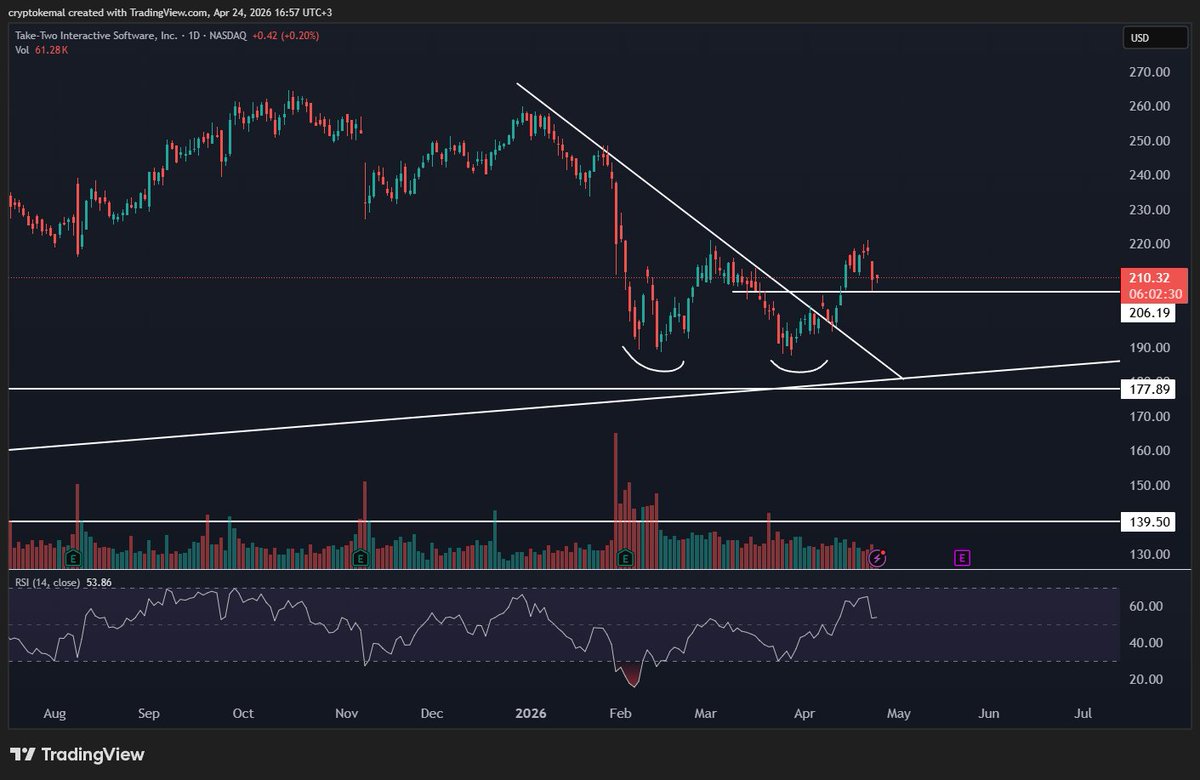The width and height of the screenshot is (1200, 780).
Task: Click the TradingView logo
Action: [x=77, y=754]
